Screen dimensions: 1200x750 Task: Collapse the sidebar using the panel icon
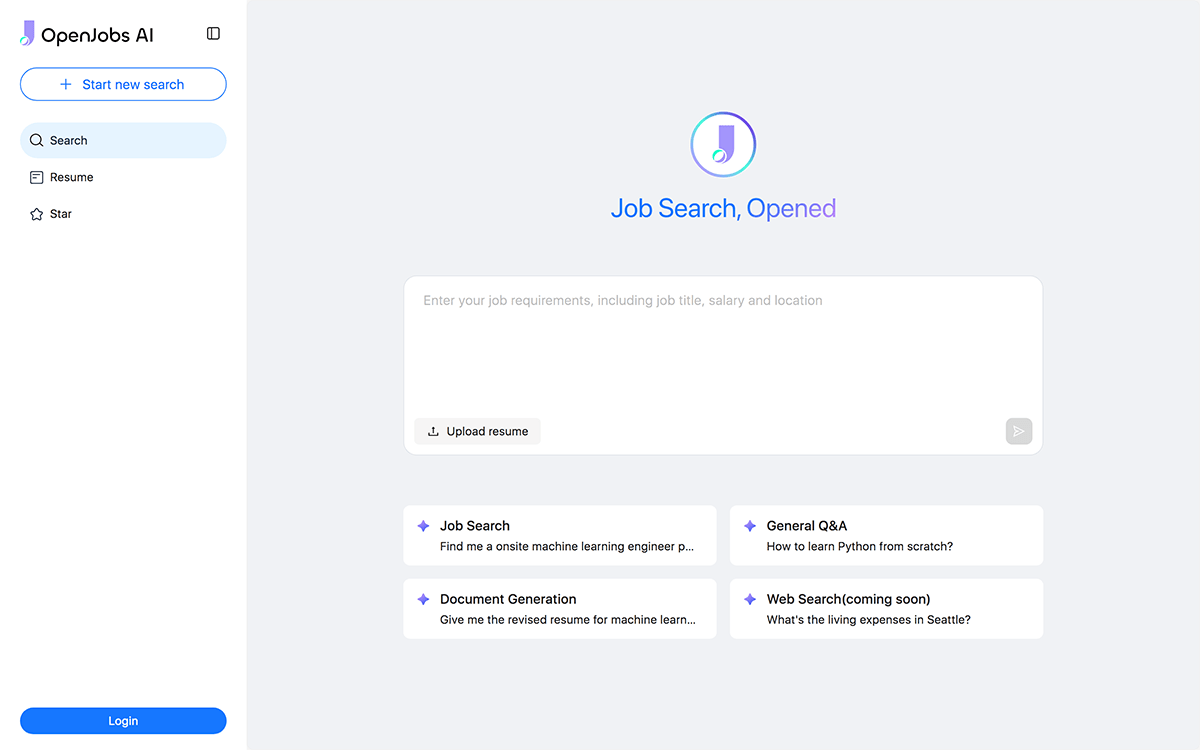213,33
